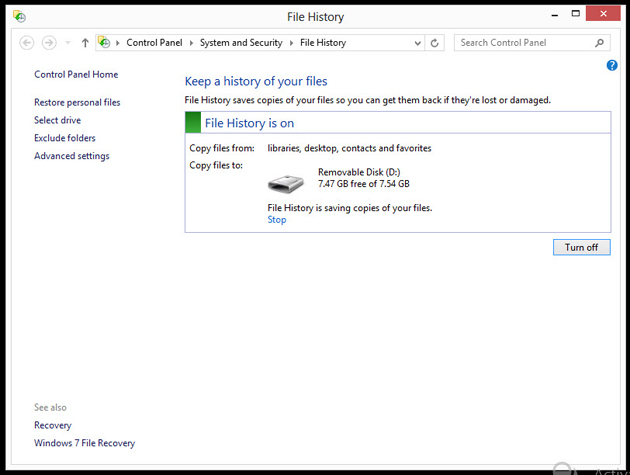Viewport: 630px width, 475px height.
Task: Go up one level with the Up arrow
Action: [x=85, y=43]
